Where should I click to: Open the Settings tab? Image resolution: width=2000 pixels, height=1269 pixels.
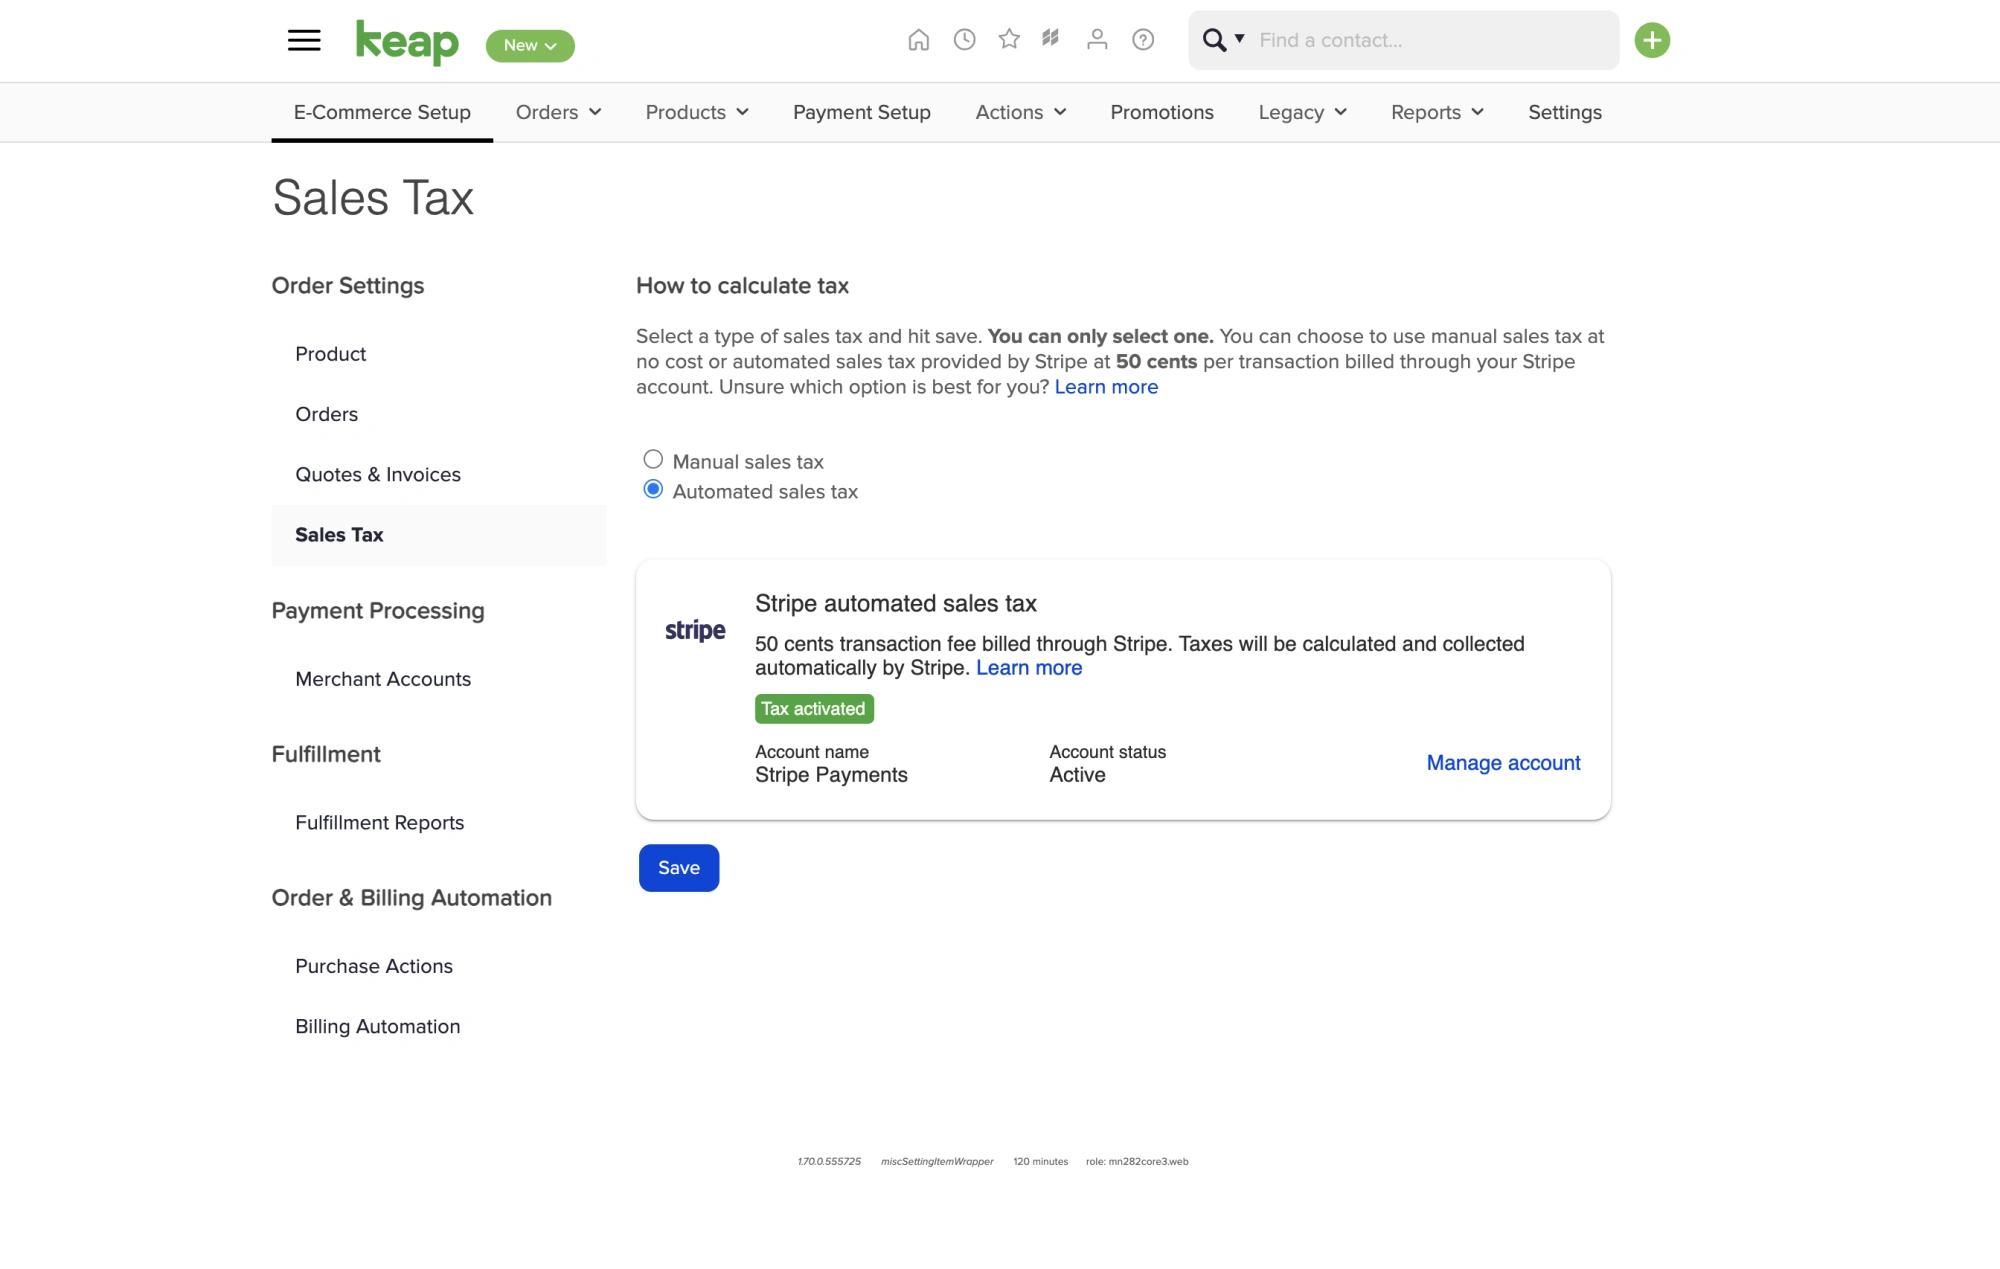point(1565,112)
